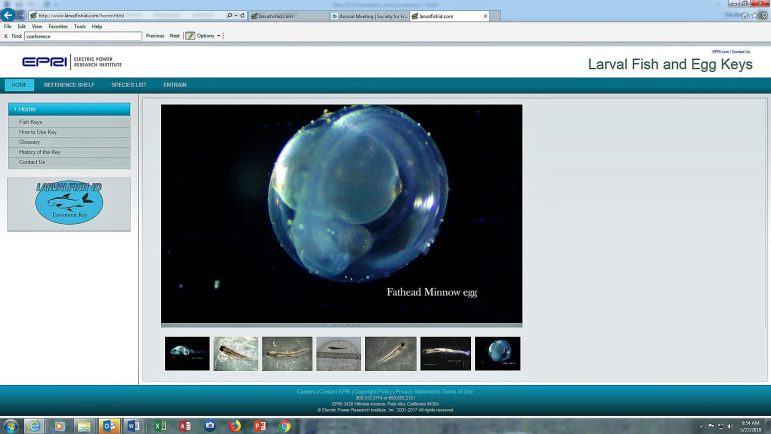Open the View menu
Viewport: 771px width, 434px height.
(37, 27)
